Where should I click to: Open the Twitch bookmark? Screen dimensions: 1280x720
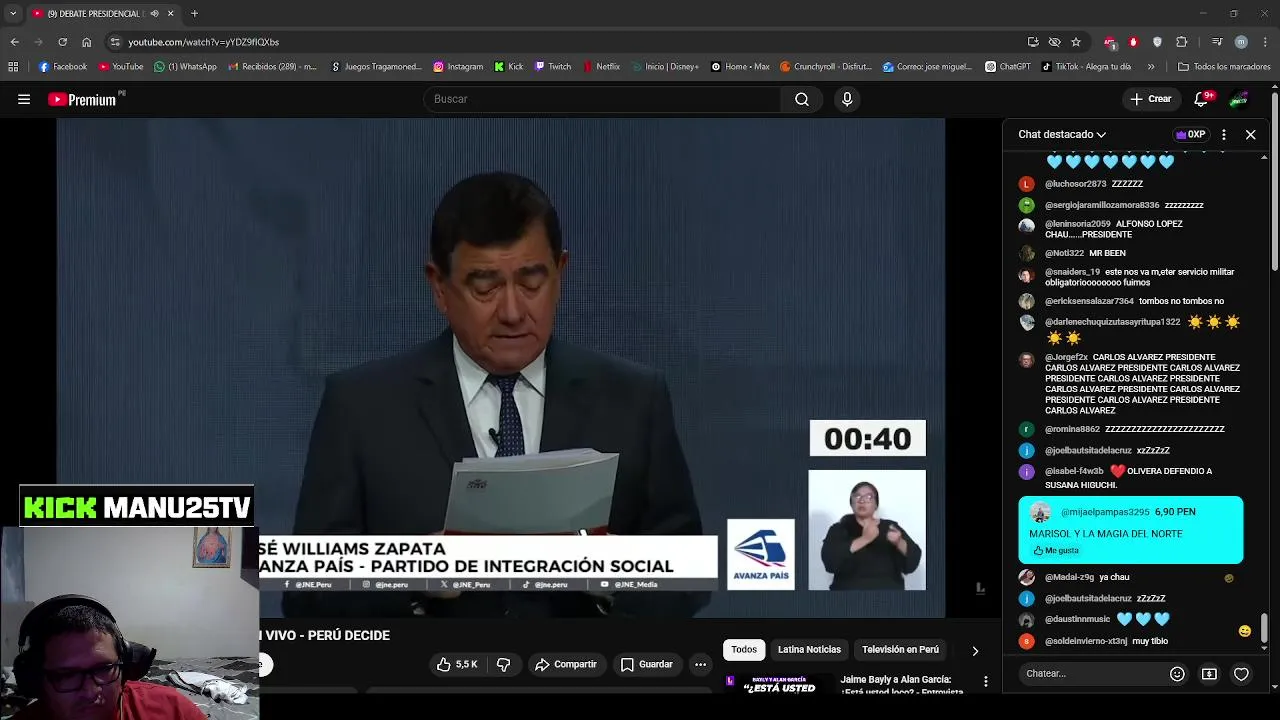tap(553, 67)
